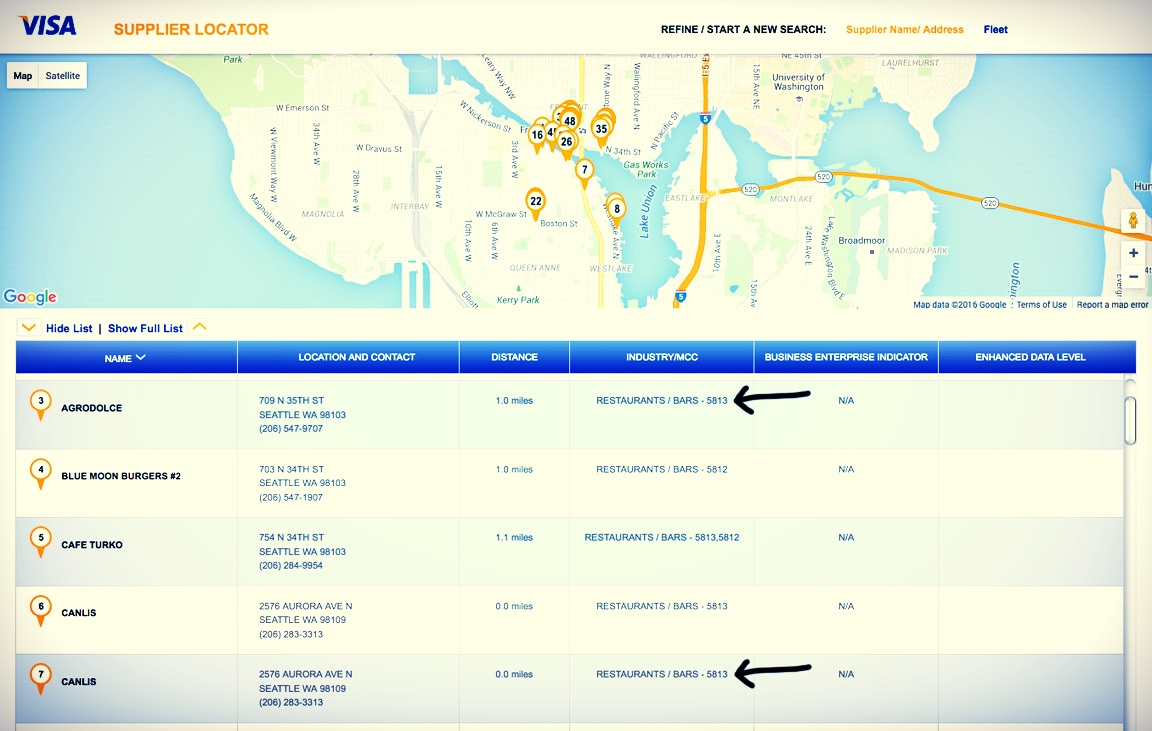This screenshot has height=731, width=1152.
Task: Click map marker number 35
Action: click(601, 130)
